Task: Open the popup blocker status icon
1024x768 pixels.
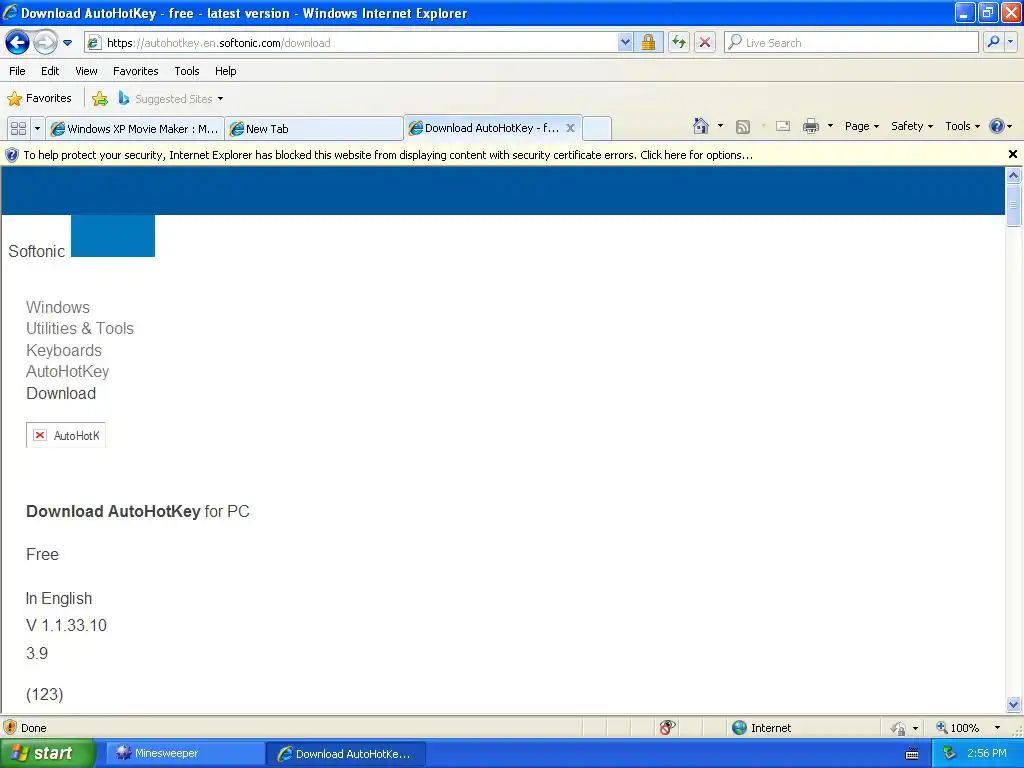Action: pos(667,728)
